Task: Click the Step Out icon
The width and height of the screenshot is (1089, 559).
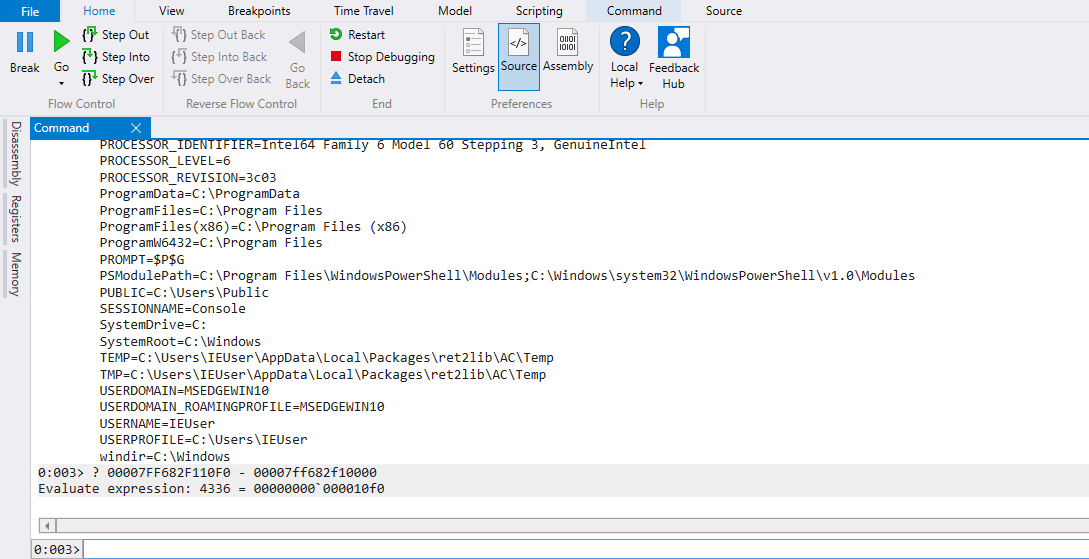Action: (x=89, y=35)
